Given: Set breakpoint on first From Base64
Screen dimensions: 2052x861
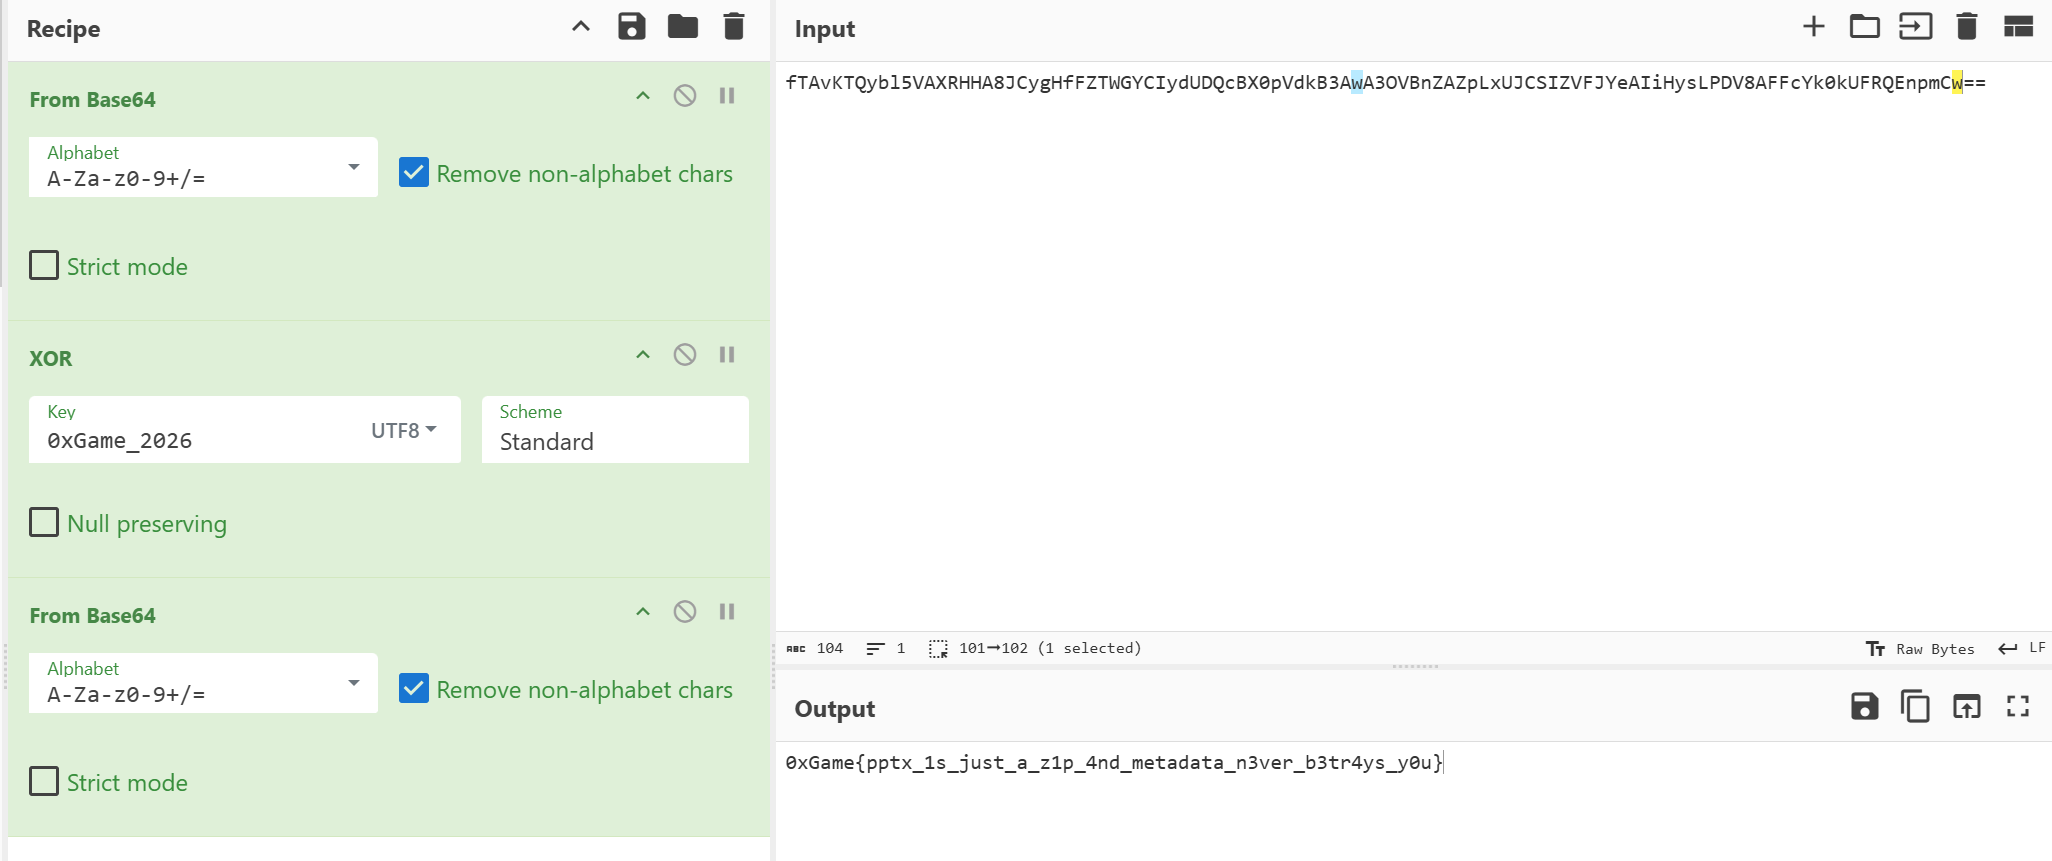Looking at the screenshot, I should click(727, 96).
